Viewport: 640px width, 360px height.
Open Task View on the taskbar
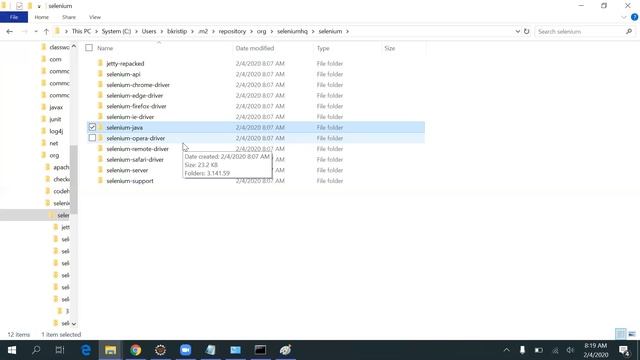click(x=60, y=350)
